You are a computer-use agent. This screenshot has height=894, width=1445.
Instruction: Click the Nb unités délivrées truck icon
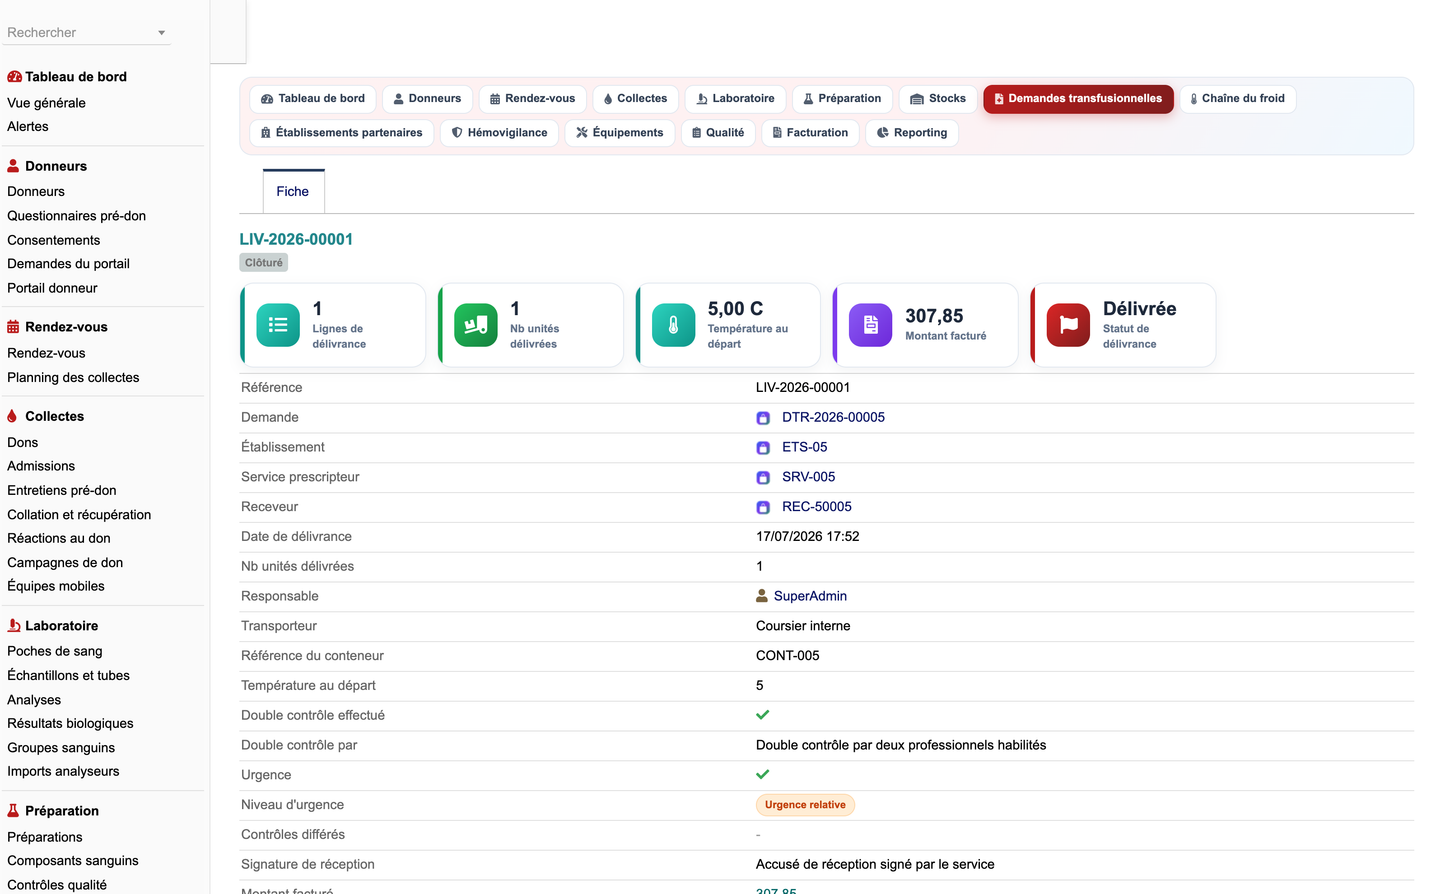(x=476, y=325)
